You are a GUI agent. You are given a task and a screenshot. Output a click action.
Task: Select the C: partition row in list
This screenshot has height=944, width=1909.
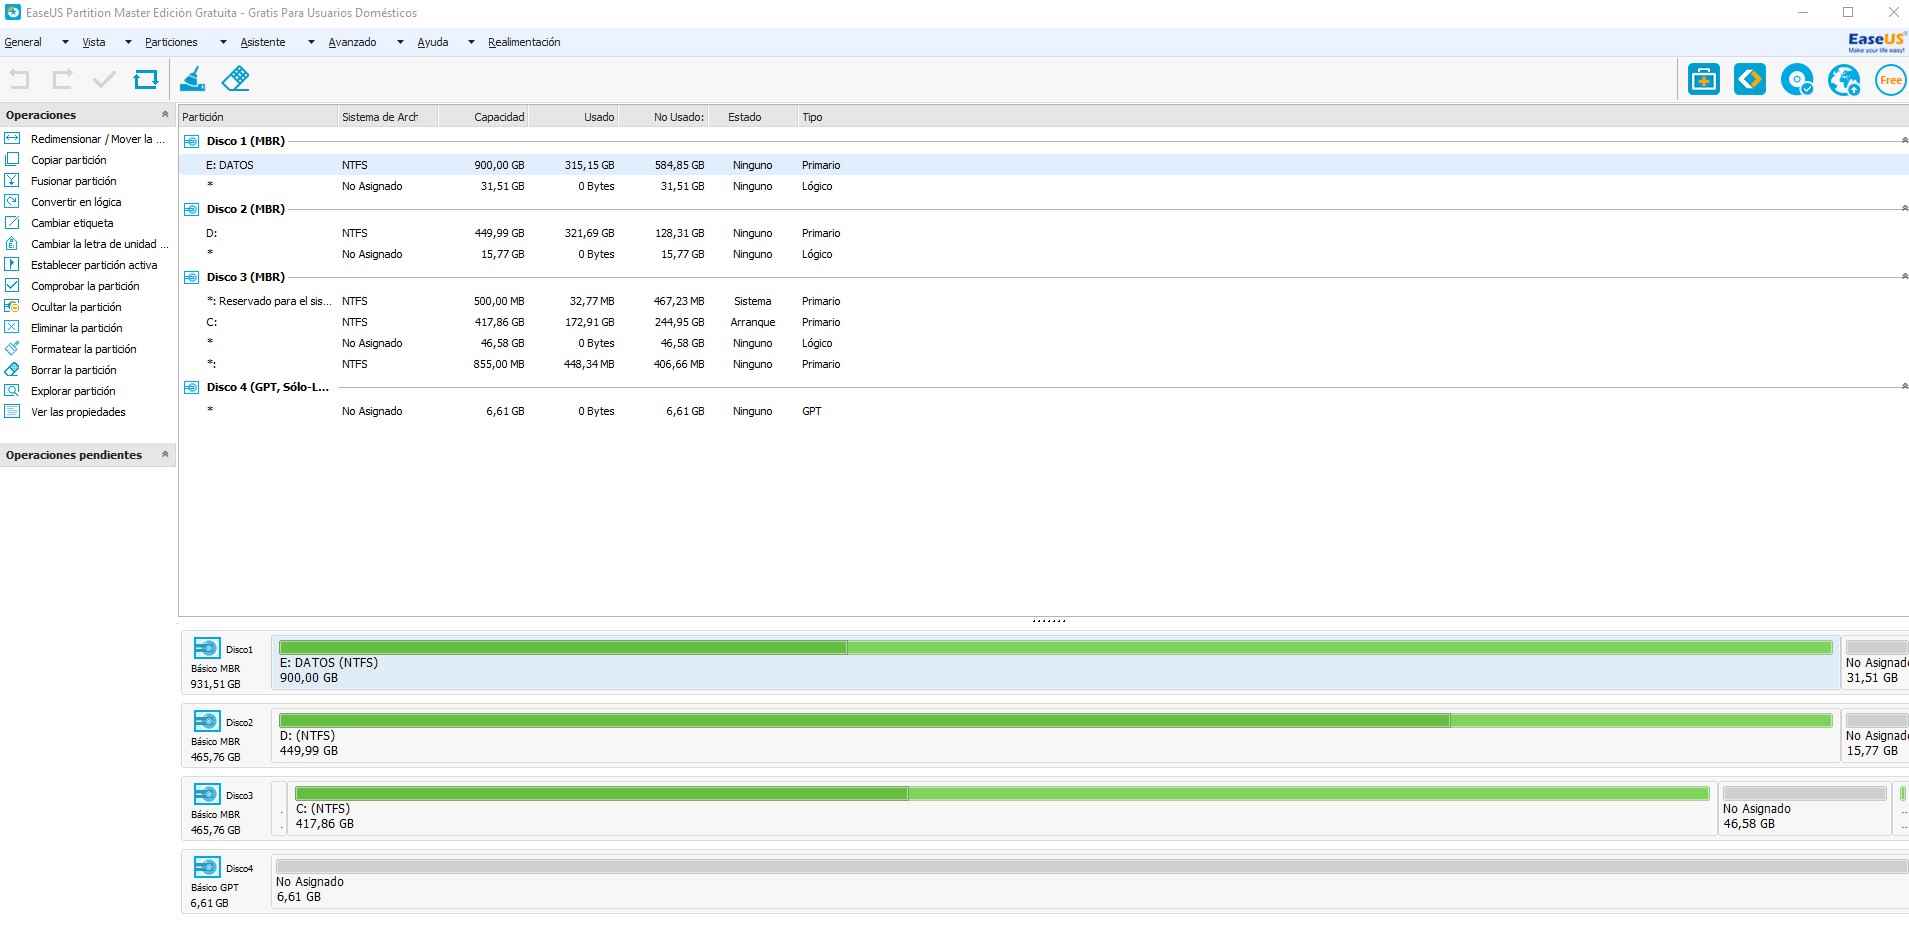click(500, 322)
